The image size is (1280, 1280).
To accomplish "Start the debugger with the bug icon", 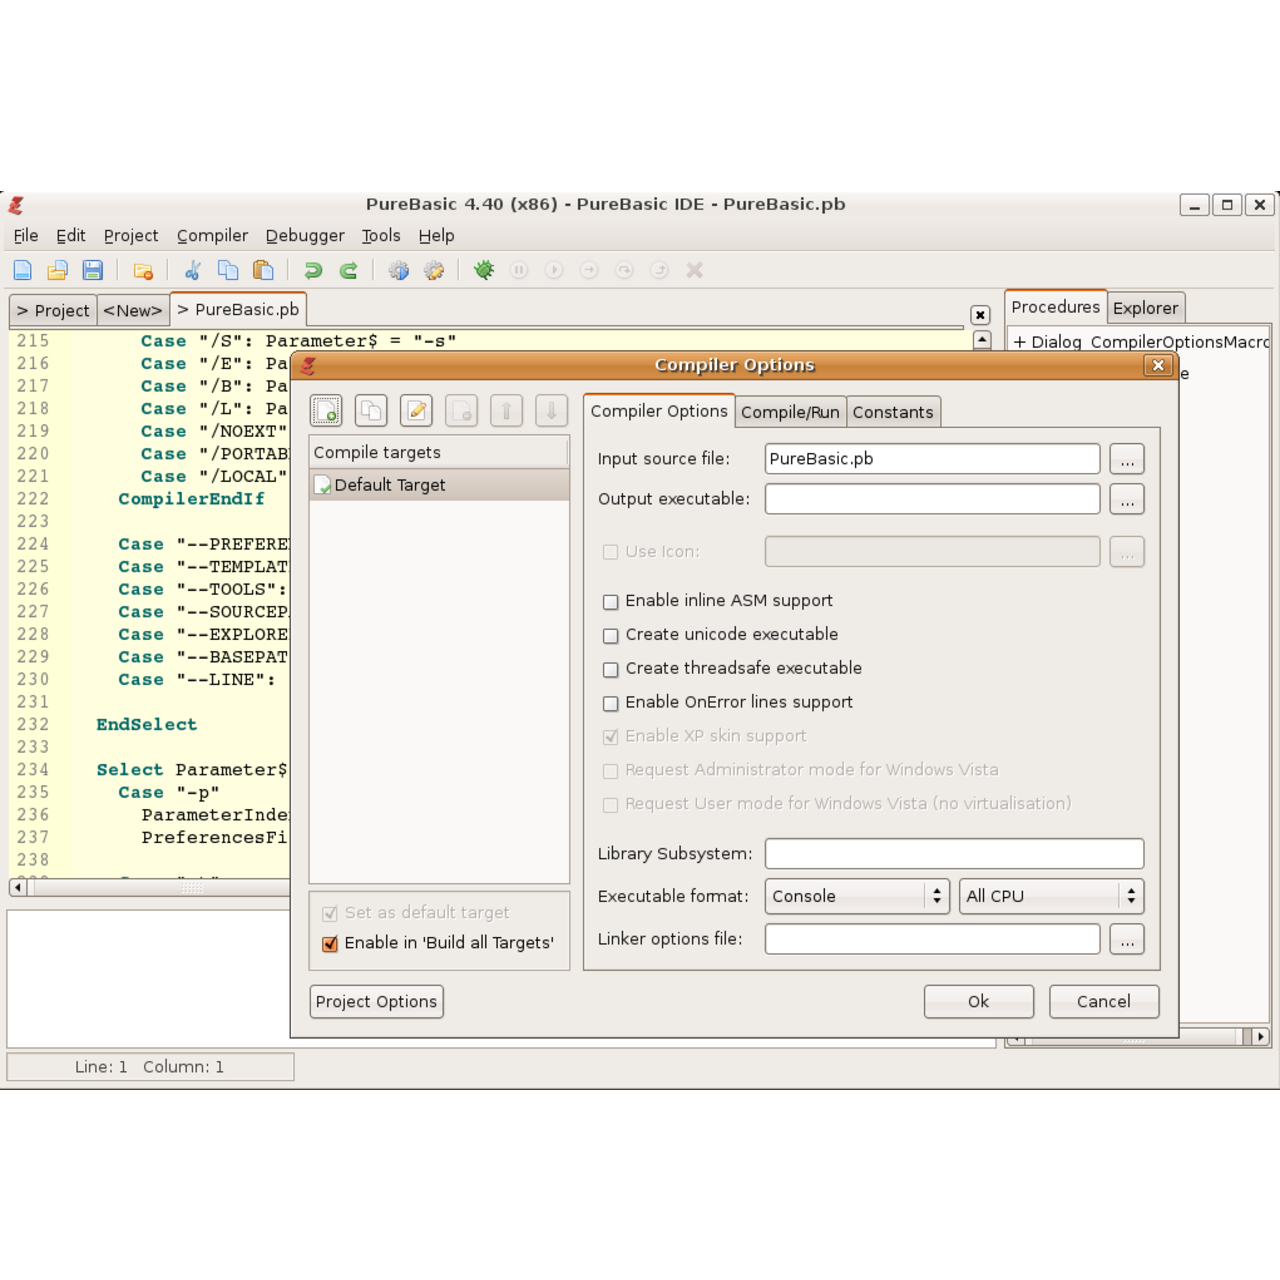I will [x=484, y=270].
